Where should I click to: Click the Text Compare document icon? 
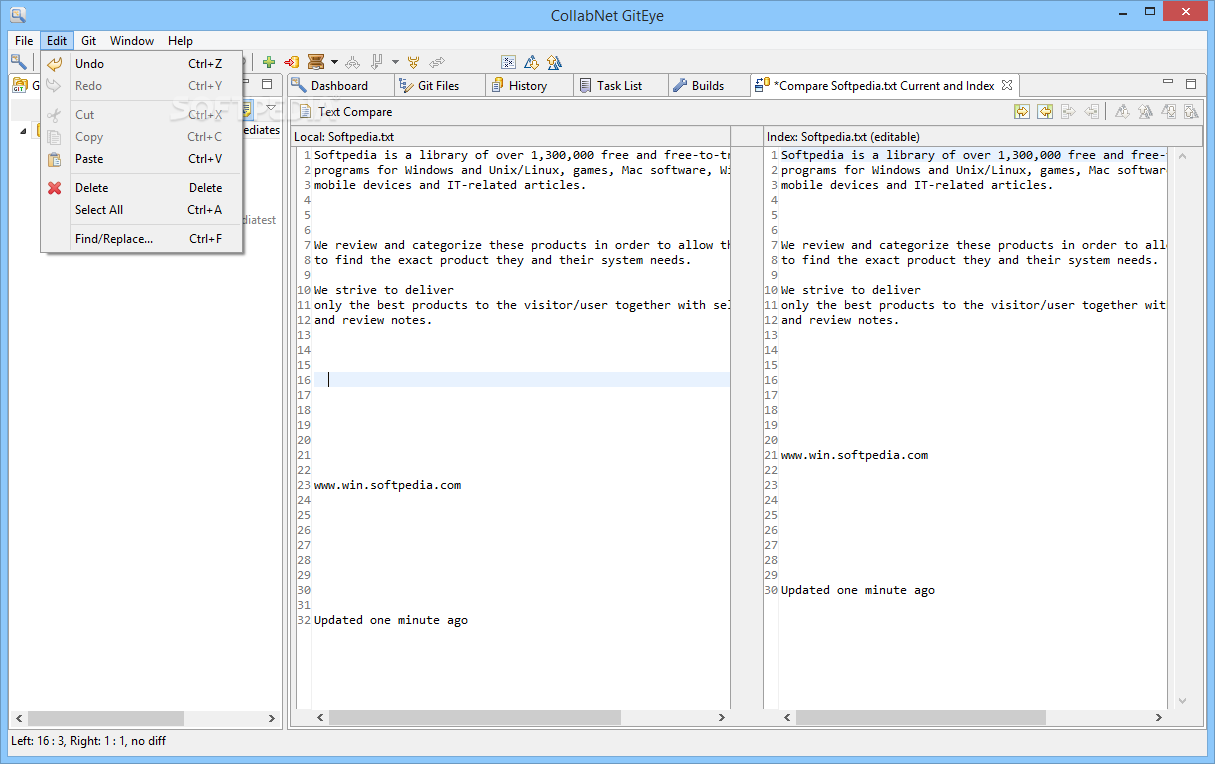pyautogui.click(x=304, y=112)
